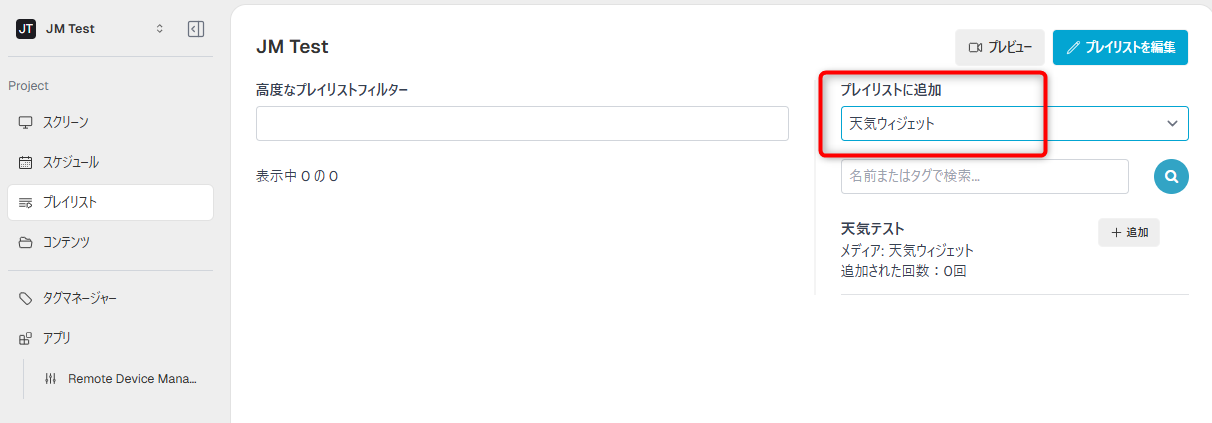Expand the 天気ウィジェット dropdown

[x=1015, y=124]
